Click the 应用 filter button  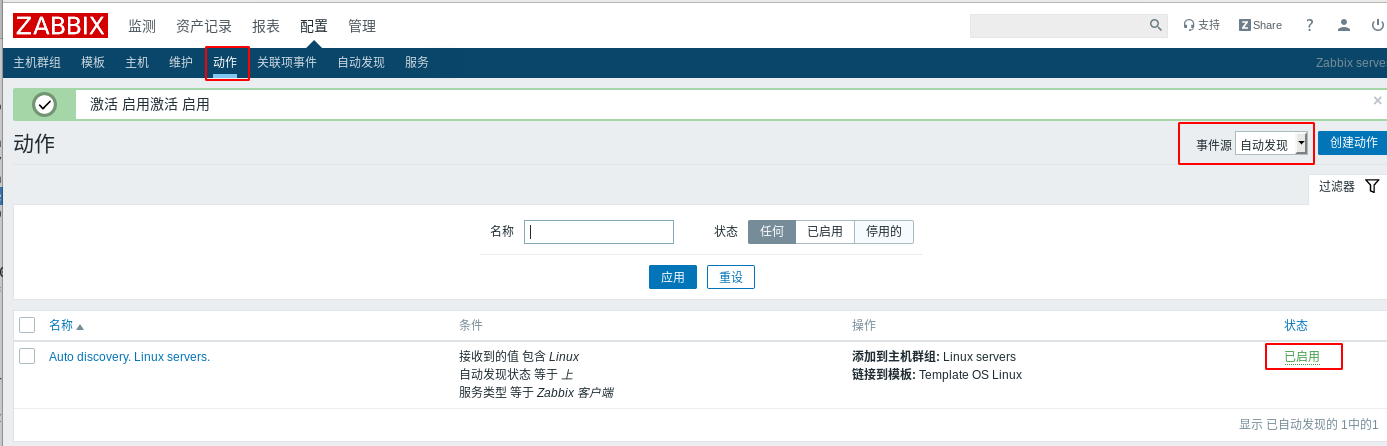(x=673, y=277)
